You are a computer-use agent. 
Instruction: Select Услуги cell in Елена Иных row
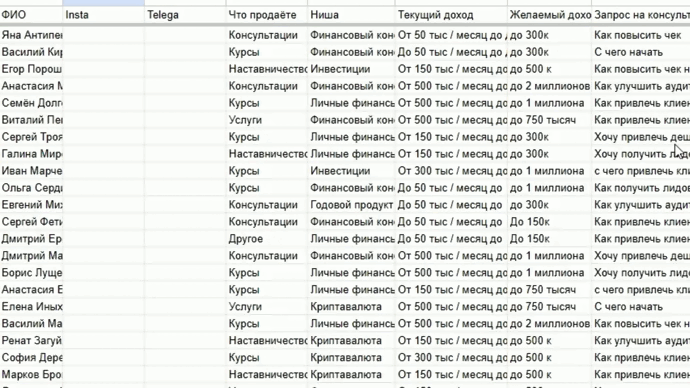(267, 307)
